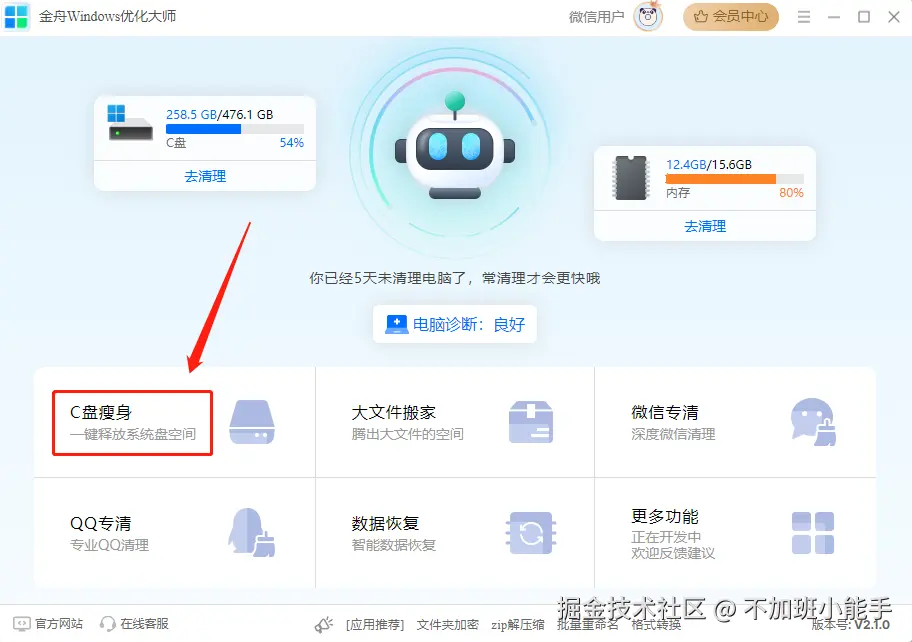
Task: Open the 会员中心 member center
Action: tap(731, 16)
